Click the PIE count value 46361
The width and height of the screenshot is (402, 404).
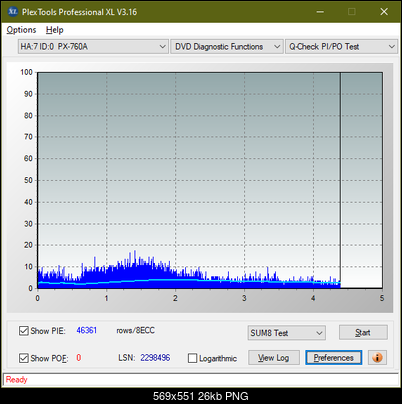pos(87,330)
